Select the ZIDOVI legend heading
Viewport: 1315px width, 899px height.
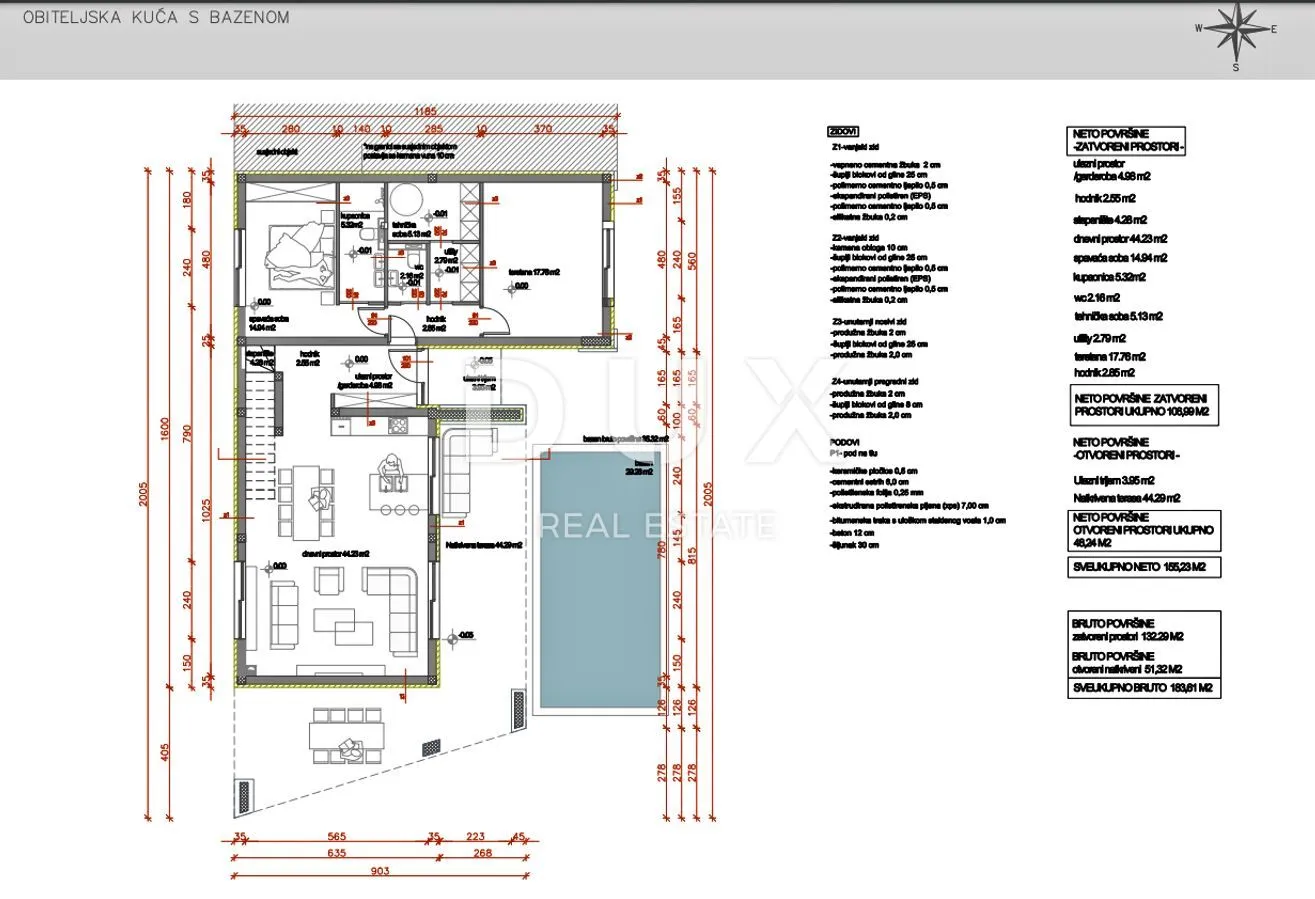[x=841, y=131]
